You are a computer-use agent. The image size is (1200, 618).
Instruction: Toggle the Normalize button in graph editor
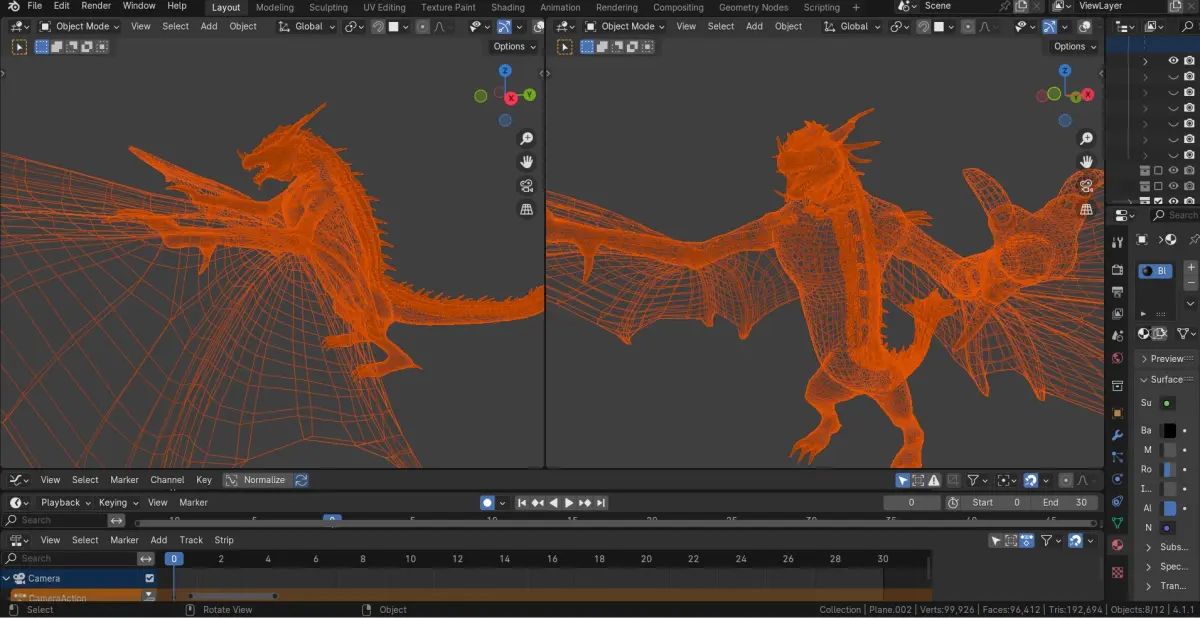tap(257, 480)
